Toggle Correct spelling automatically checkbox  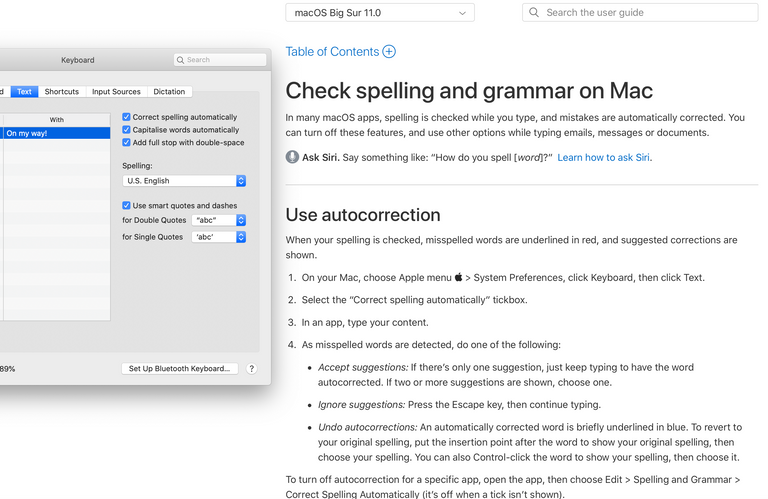[x=126, y=117]
